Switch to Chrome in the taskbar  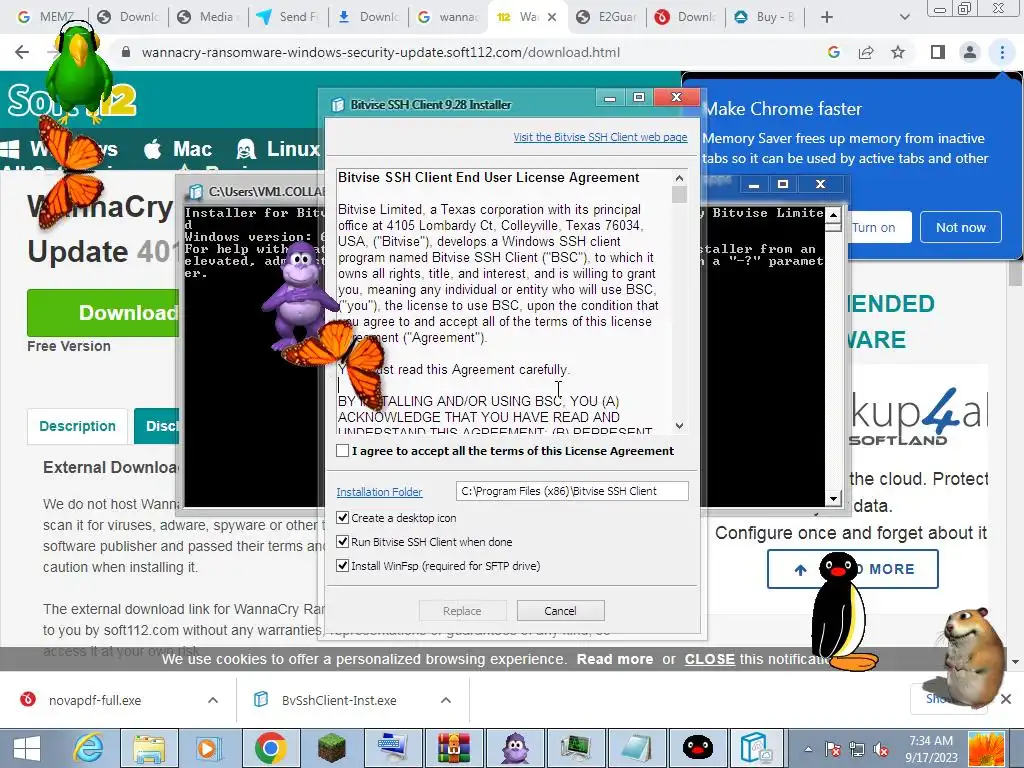pos(270,748)
